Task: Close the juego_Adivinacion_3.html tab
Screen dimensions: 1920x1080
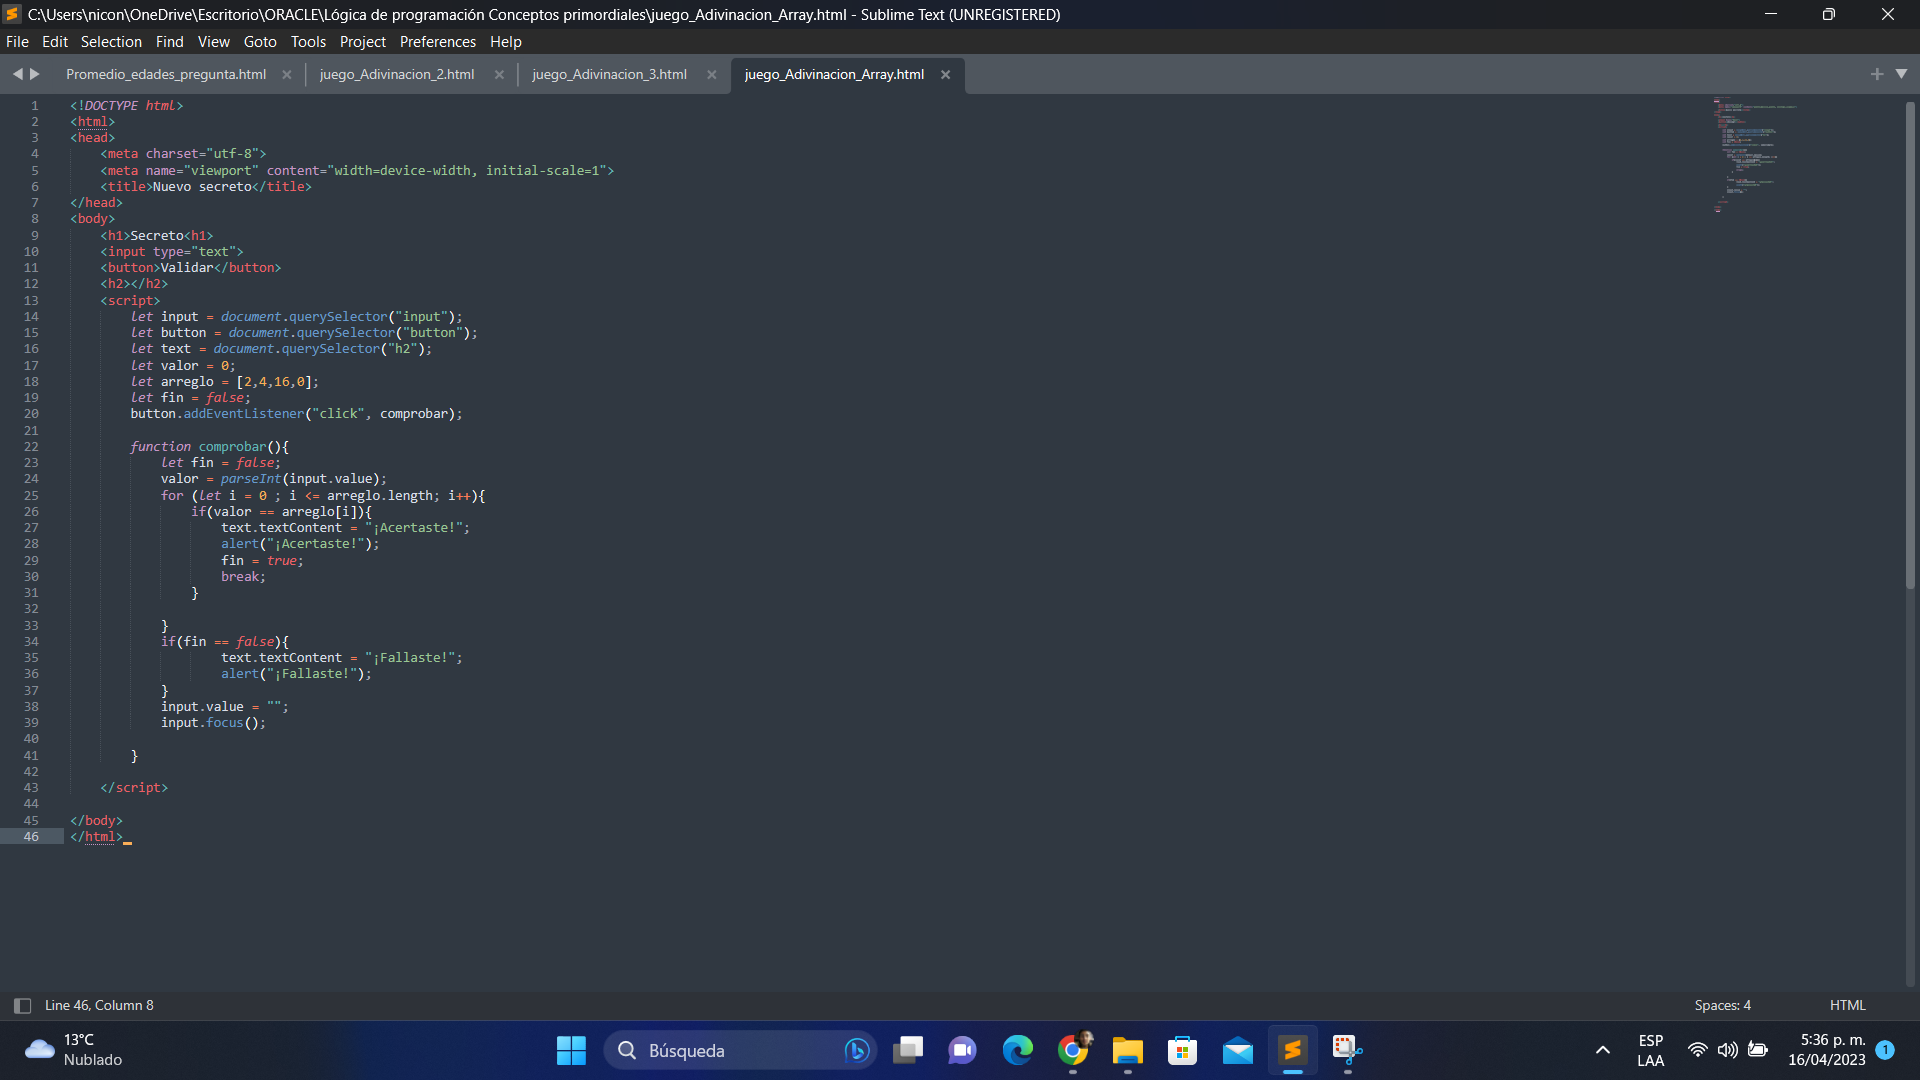Action: point(712,75)
